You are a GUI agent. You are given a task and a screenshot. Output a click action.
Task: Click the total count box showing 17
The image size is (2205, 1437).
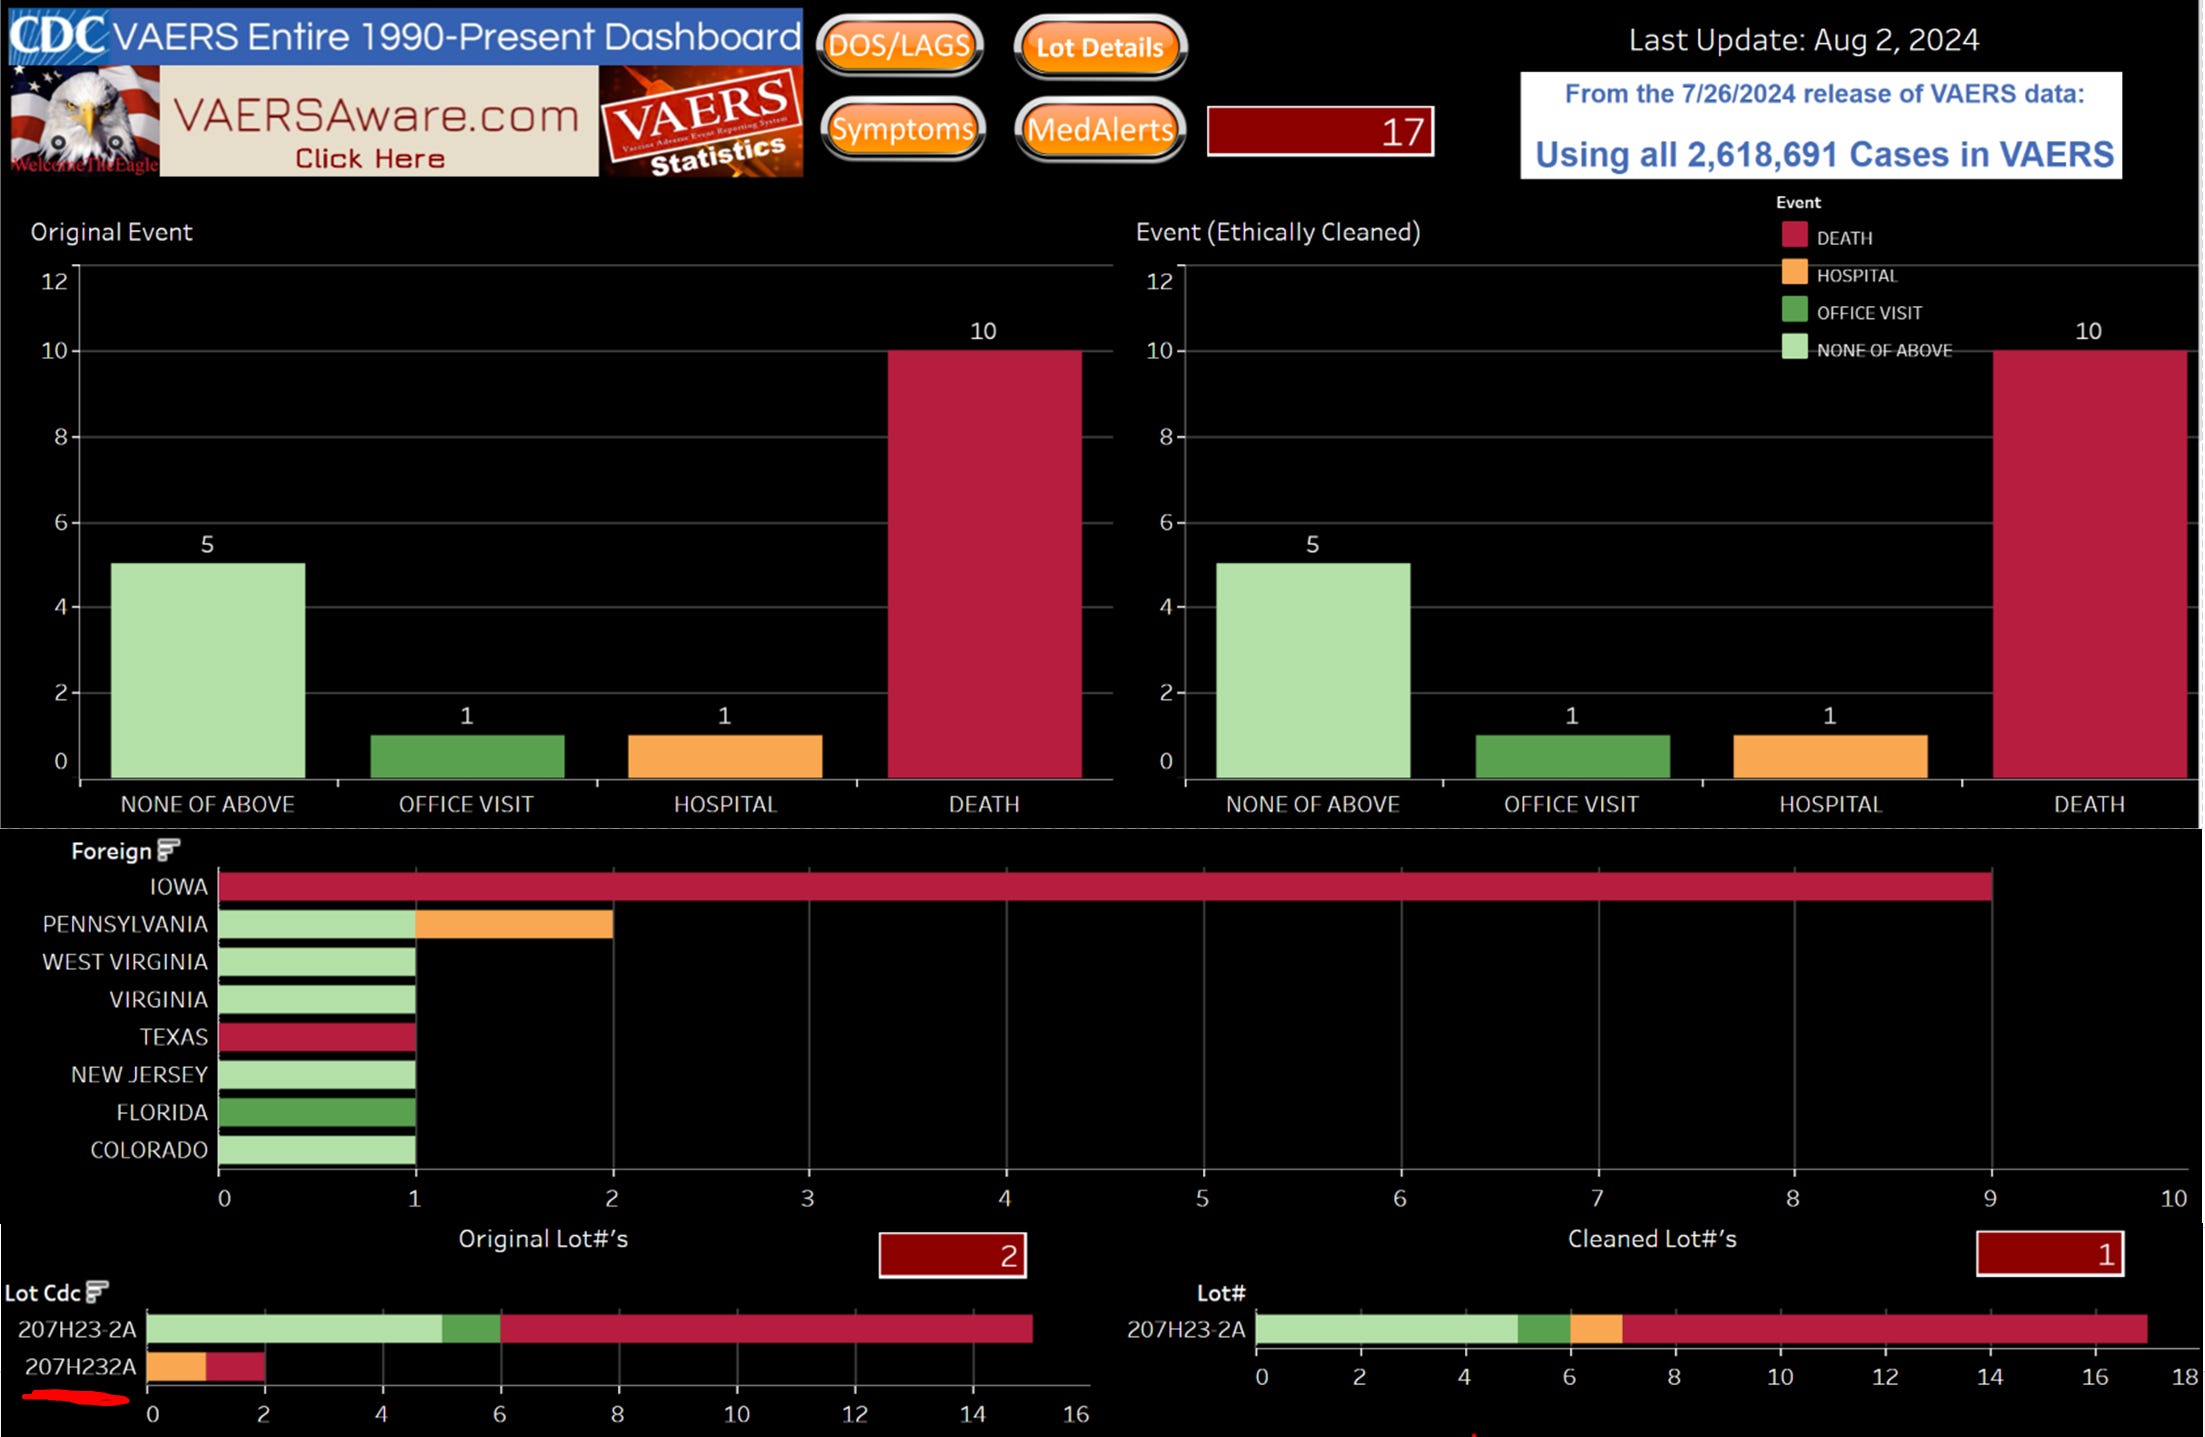(1320, 131)
